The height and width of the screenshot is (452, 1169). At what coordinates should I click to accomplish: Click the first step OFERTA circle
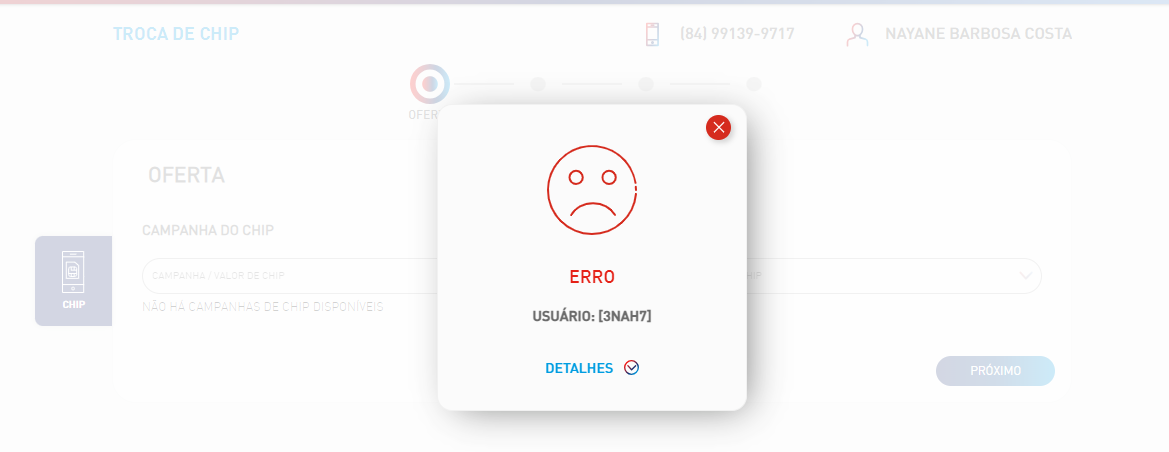tap(429, 84)
